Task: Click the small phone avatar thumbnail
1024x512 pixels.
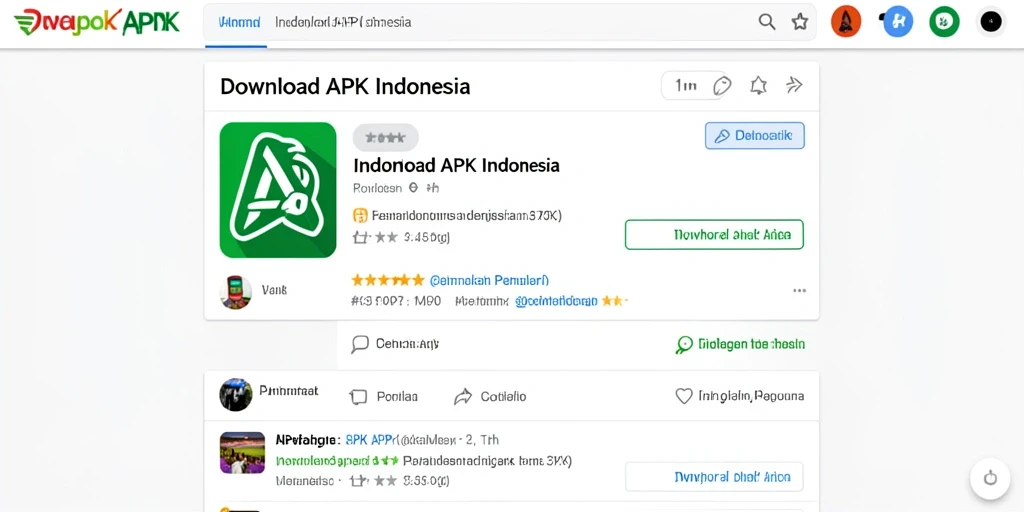Action: (x=236, y=291)
